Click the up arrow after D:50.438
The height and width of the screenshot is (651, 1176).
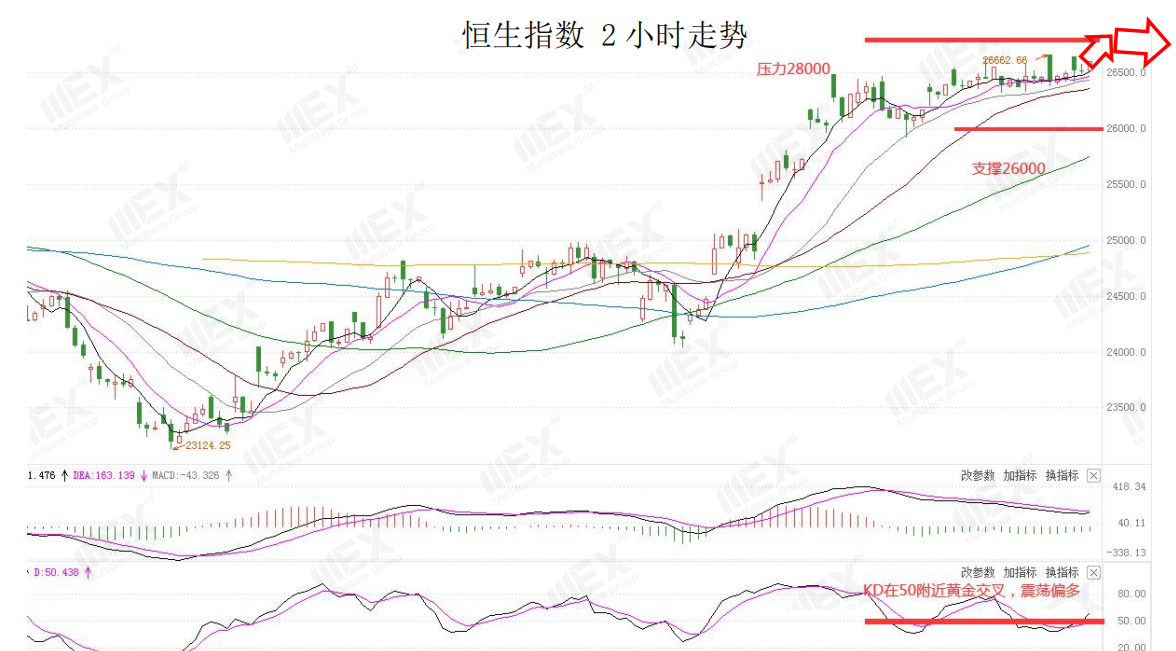88,572
